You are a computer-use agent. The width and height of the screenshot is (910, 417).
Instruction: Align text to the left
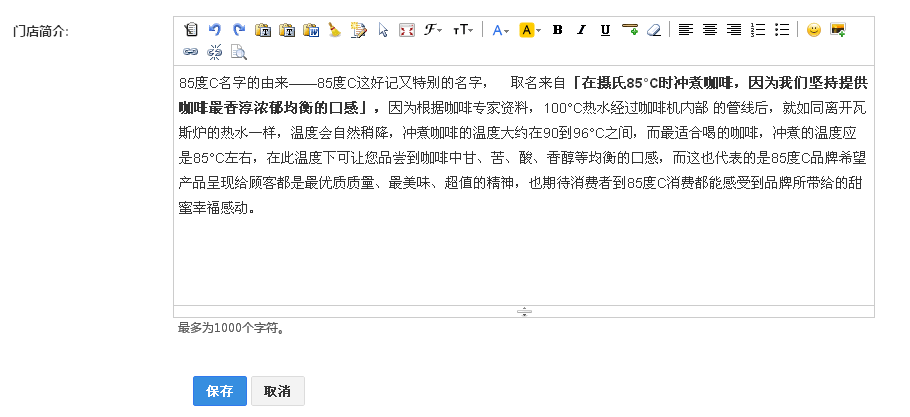686,30
